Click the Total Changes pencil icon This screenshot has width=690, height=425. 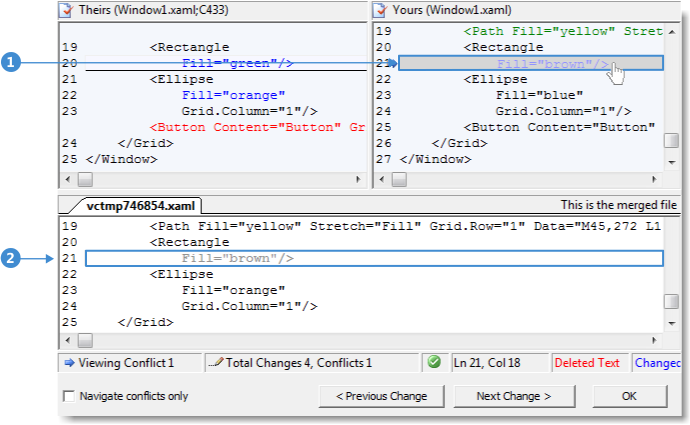(216, 363)
